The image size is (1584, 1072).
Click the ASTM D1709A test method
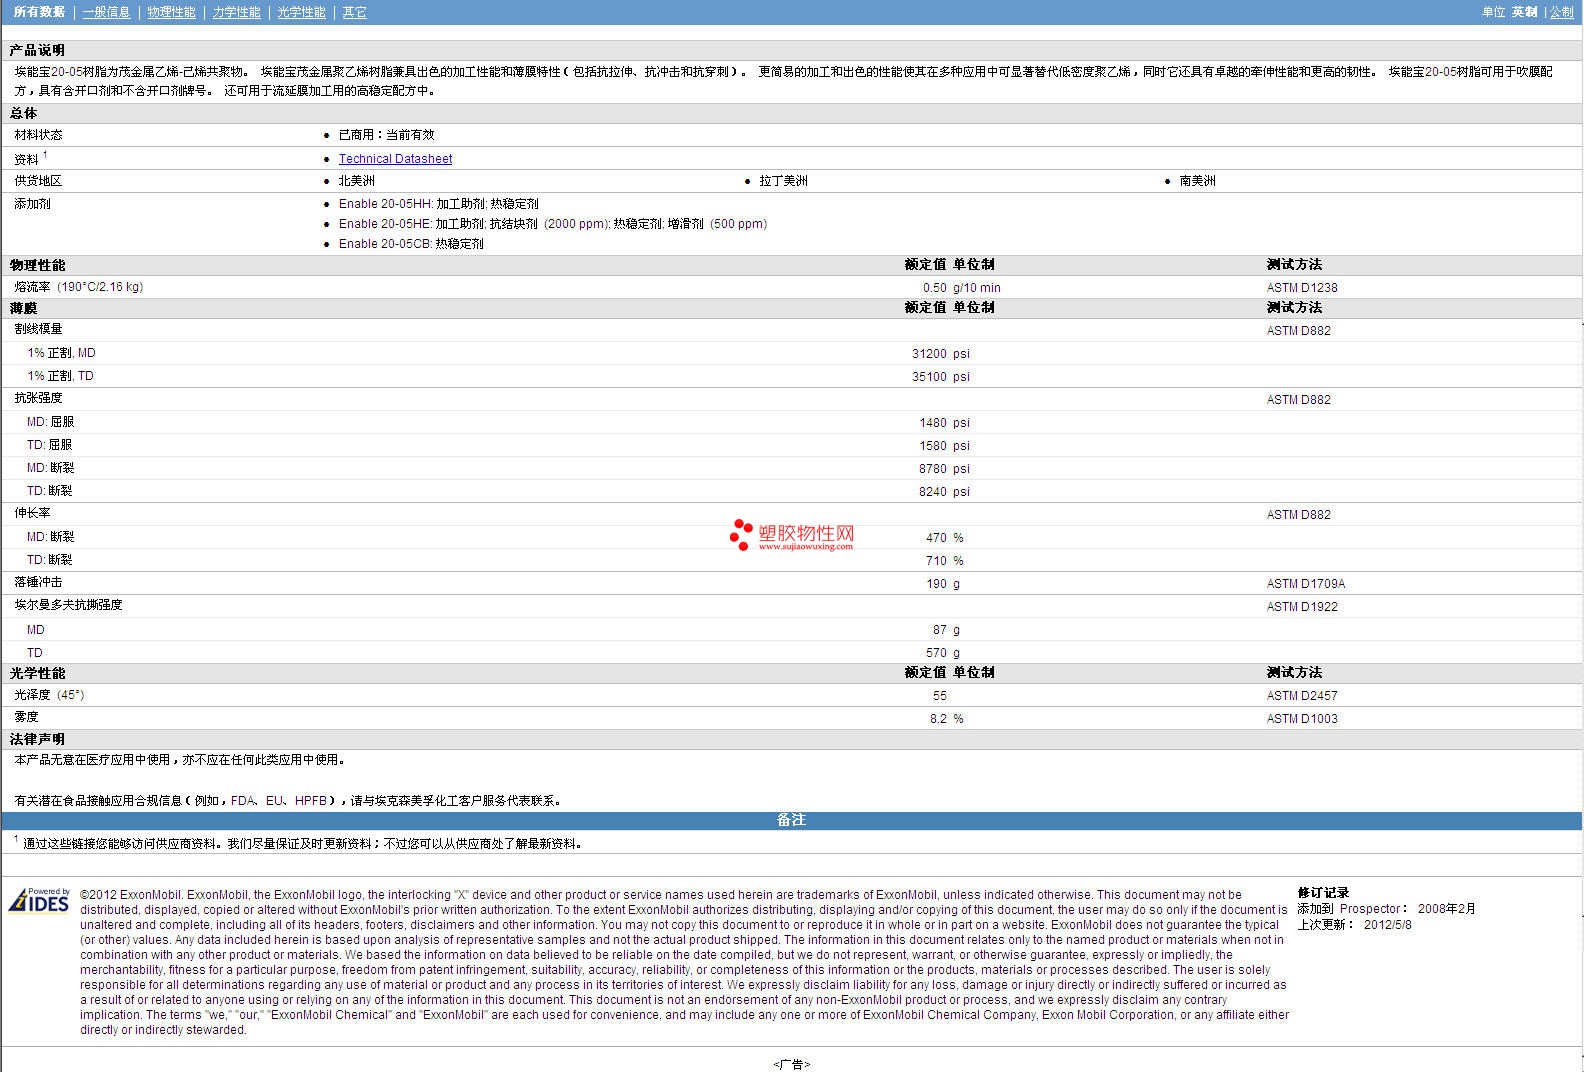[1306, 584]
